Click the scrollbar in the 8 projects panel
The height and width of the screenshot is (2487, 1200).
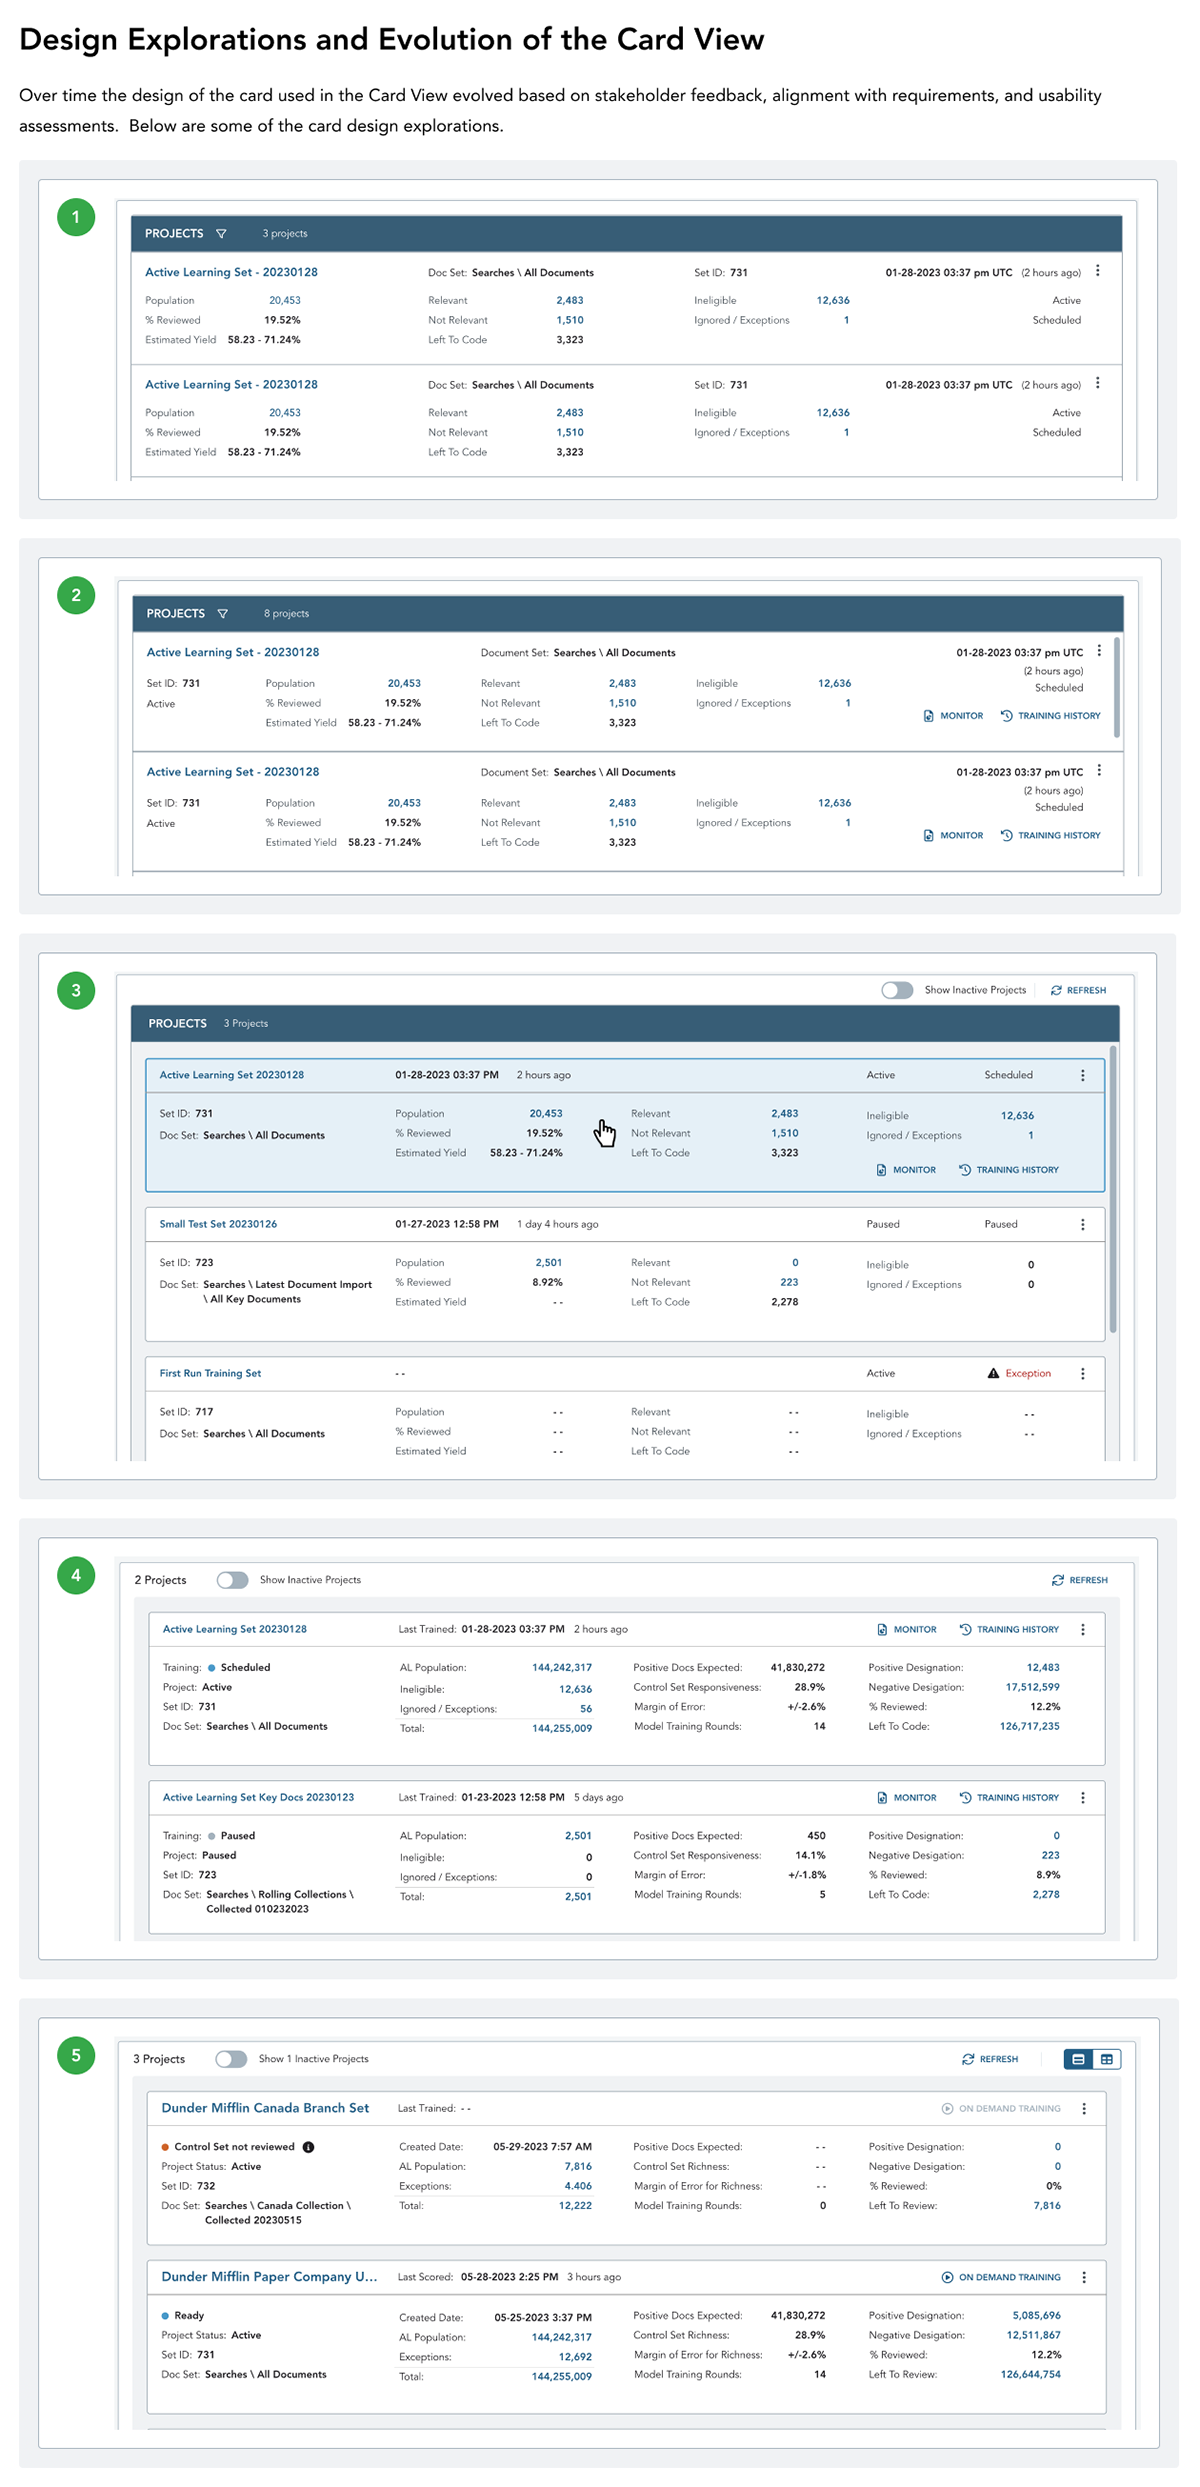(1116, 687)
